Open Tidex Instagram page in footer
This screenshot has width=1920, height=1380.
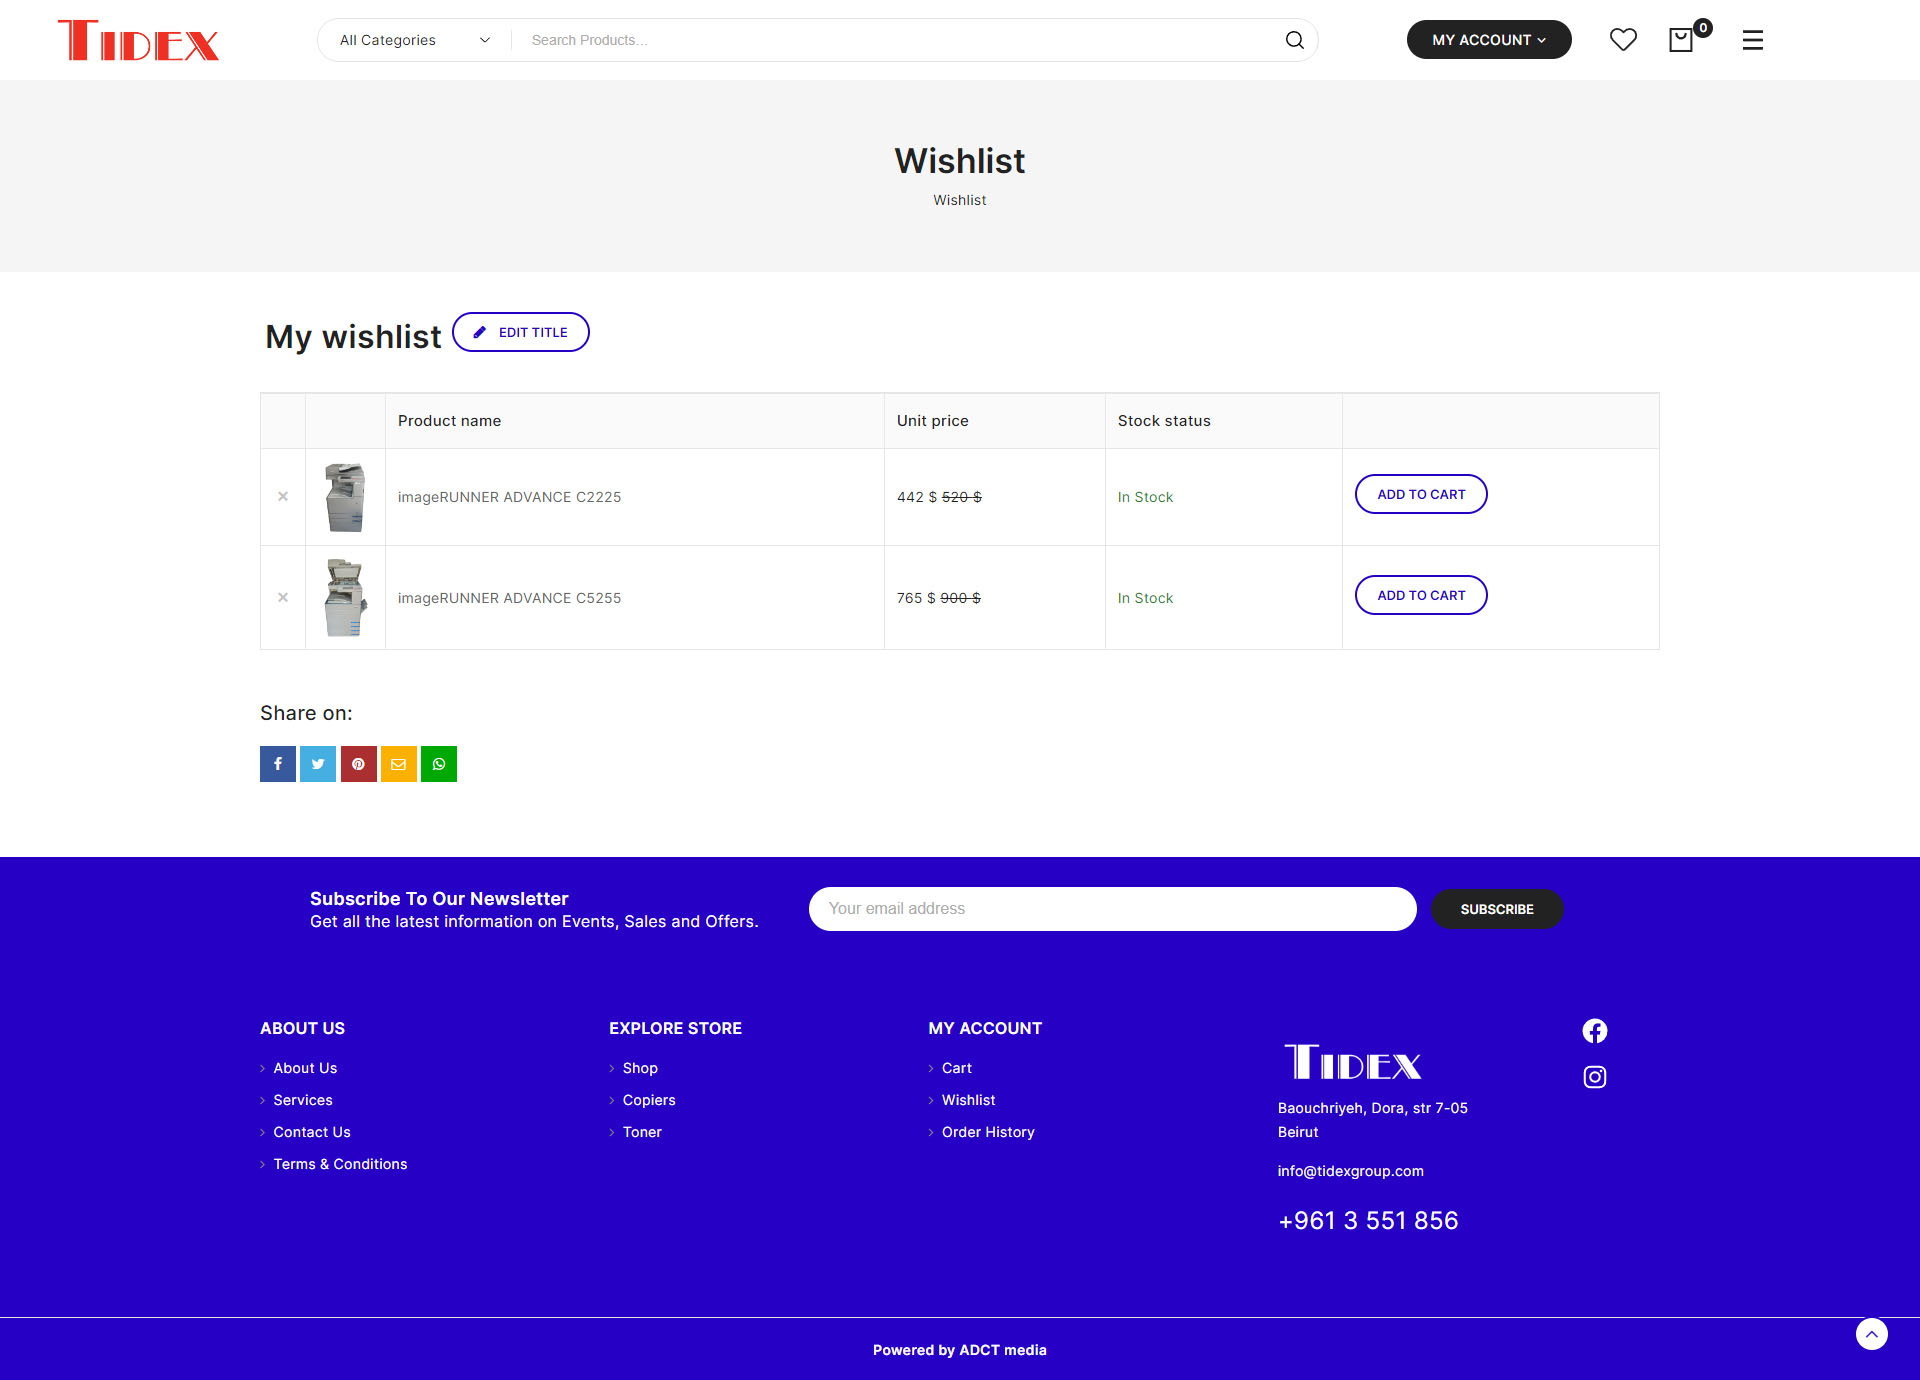1594,1077
